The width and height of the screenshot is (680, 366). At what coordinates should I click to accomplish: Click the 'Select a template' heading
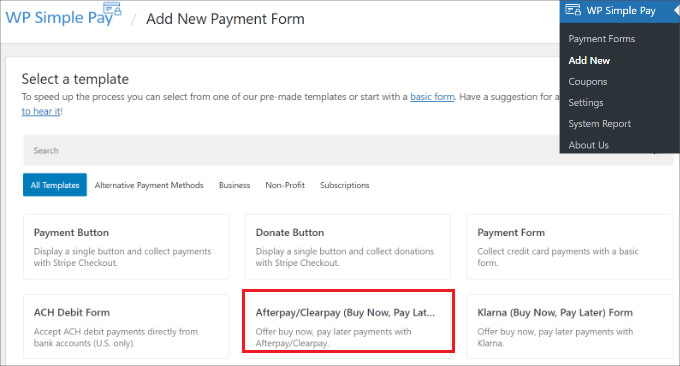[x=75, y=79]
